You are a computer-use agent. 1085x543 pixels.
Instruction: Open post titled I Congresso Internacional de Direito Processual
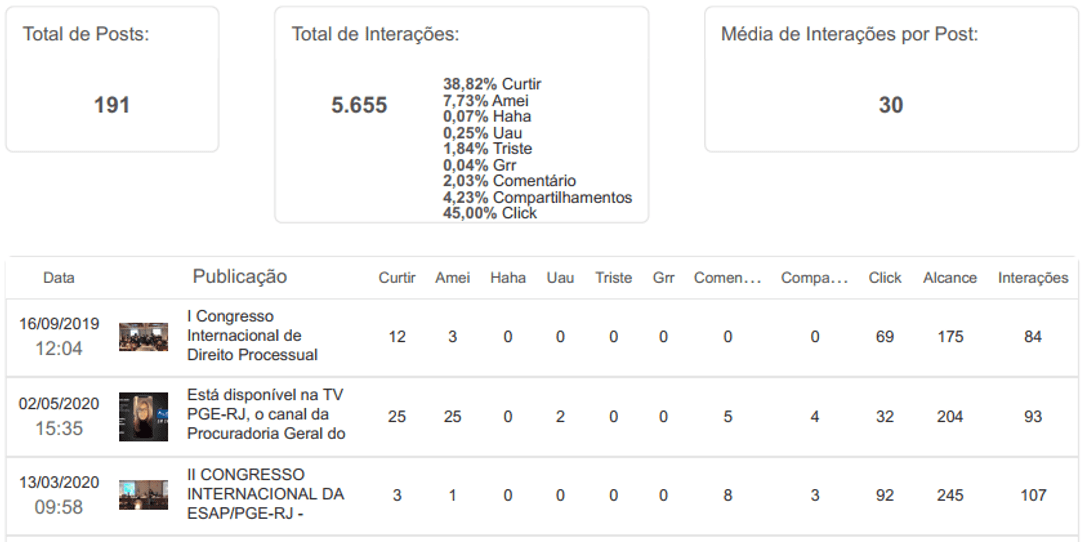[x=253, y=335]
